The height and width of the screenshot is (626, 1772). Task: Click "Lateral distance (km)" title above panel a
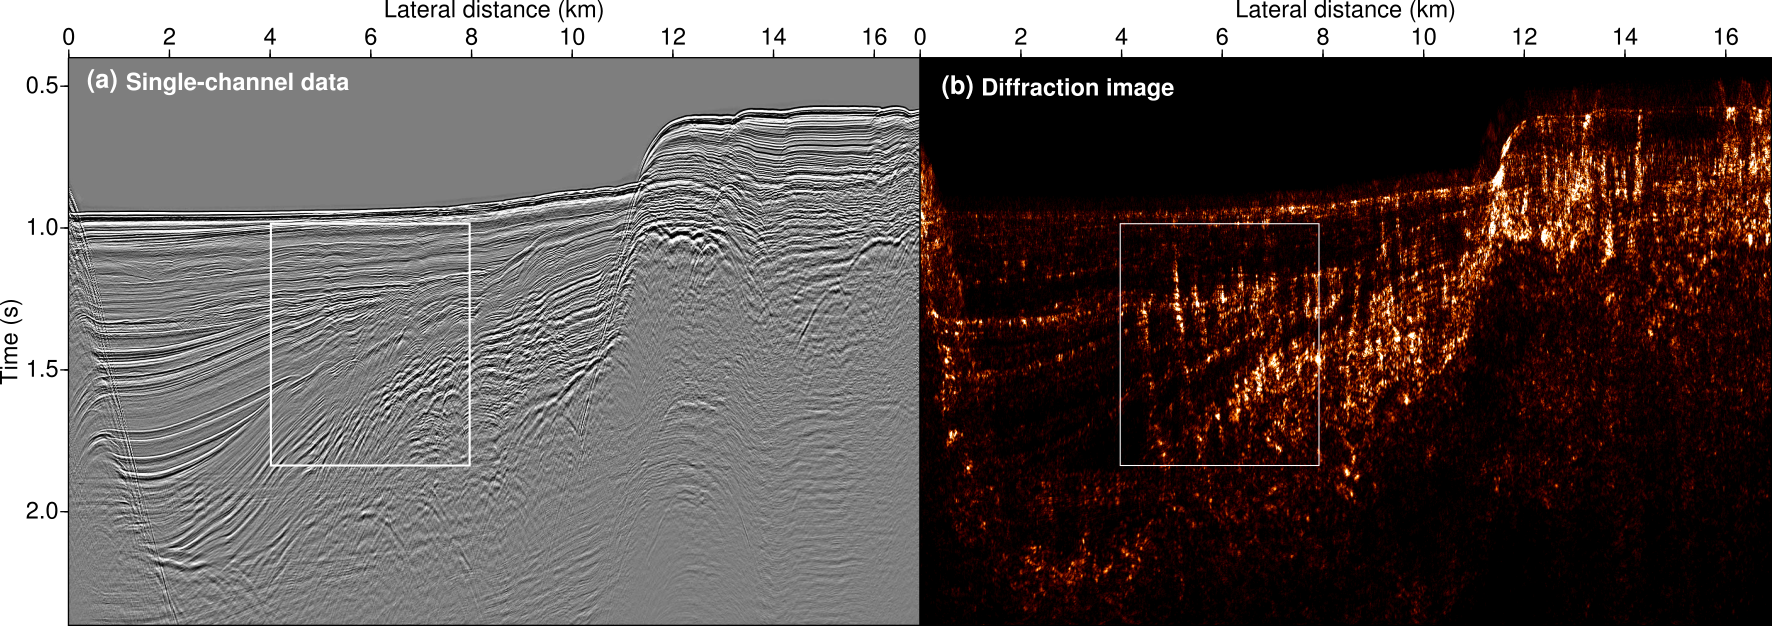[x=493, y=10]
